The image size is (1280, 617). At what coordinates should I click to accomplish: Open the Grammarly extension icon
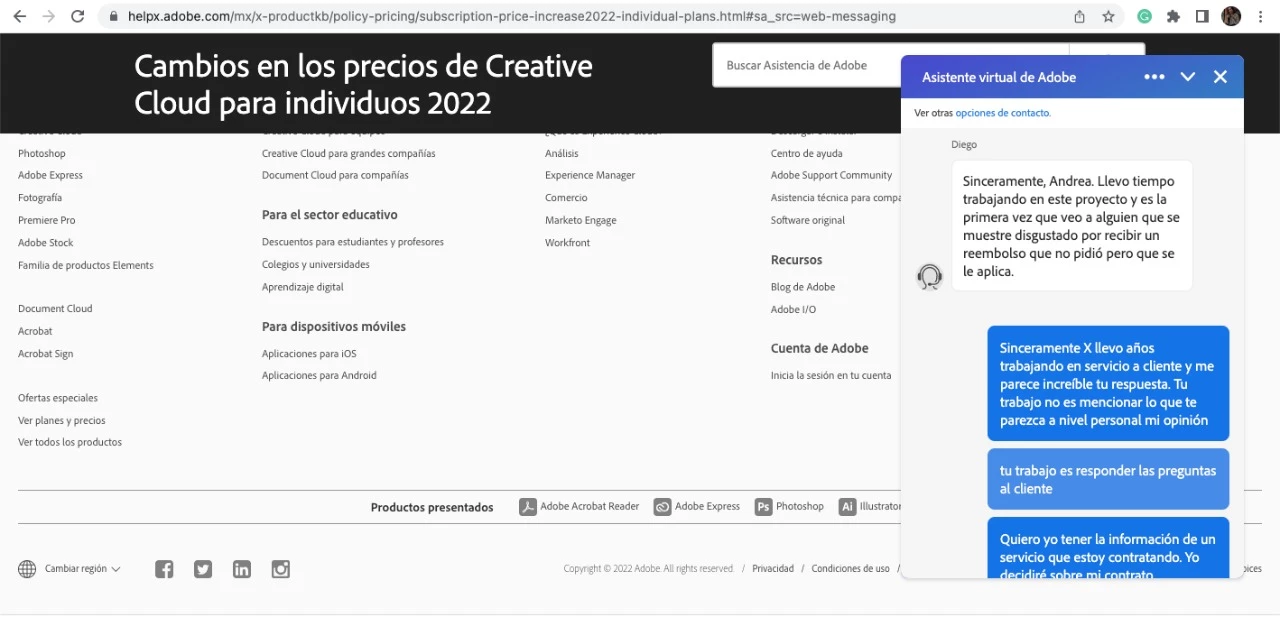point(1145,17)
